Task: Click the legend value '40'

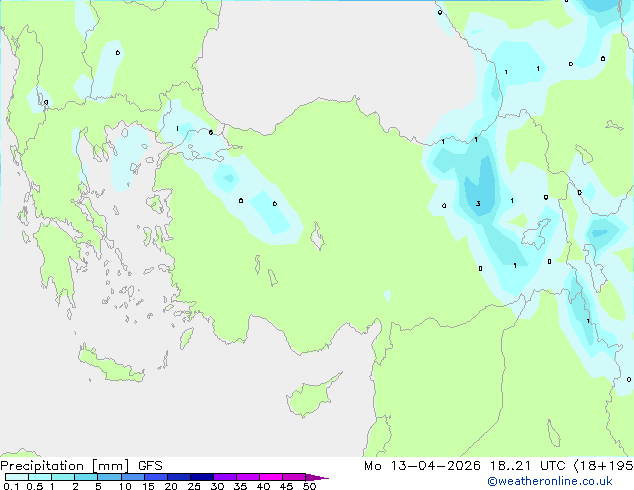Action: (263, 486)
